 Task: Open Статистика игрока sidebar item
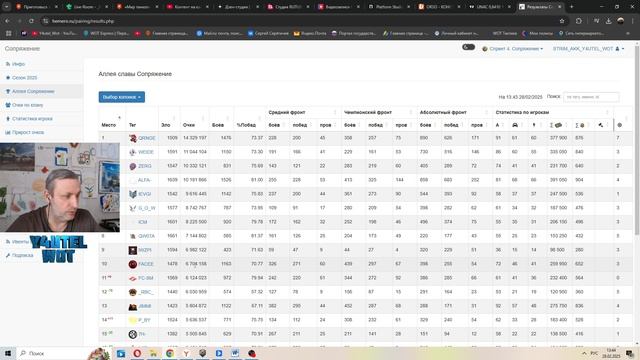(32, 119)
